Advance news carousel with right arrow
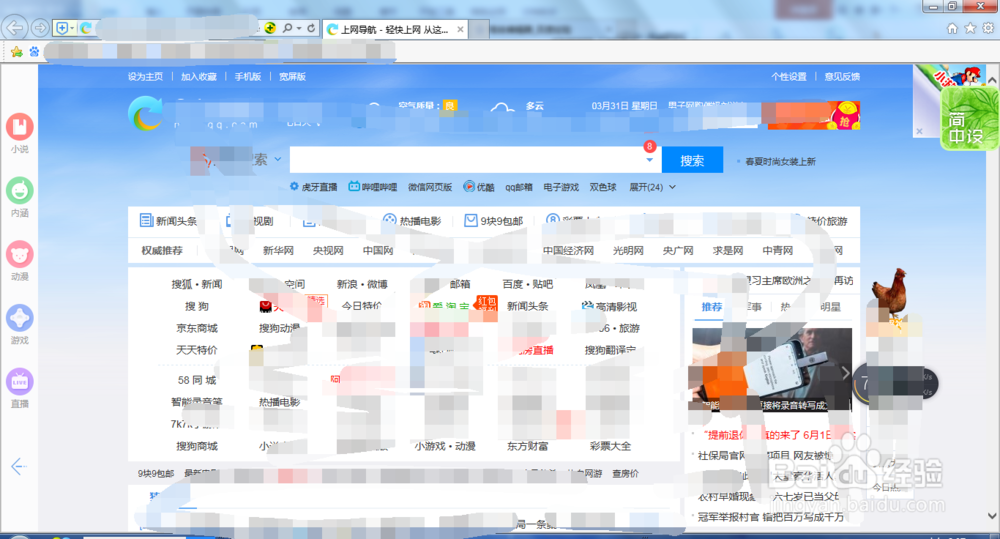 (845, 373)
